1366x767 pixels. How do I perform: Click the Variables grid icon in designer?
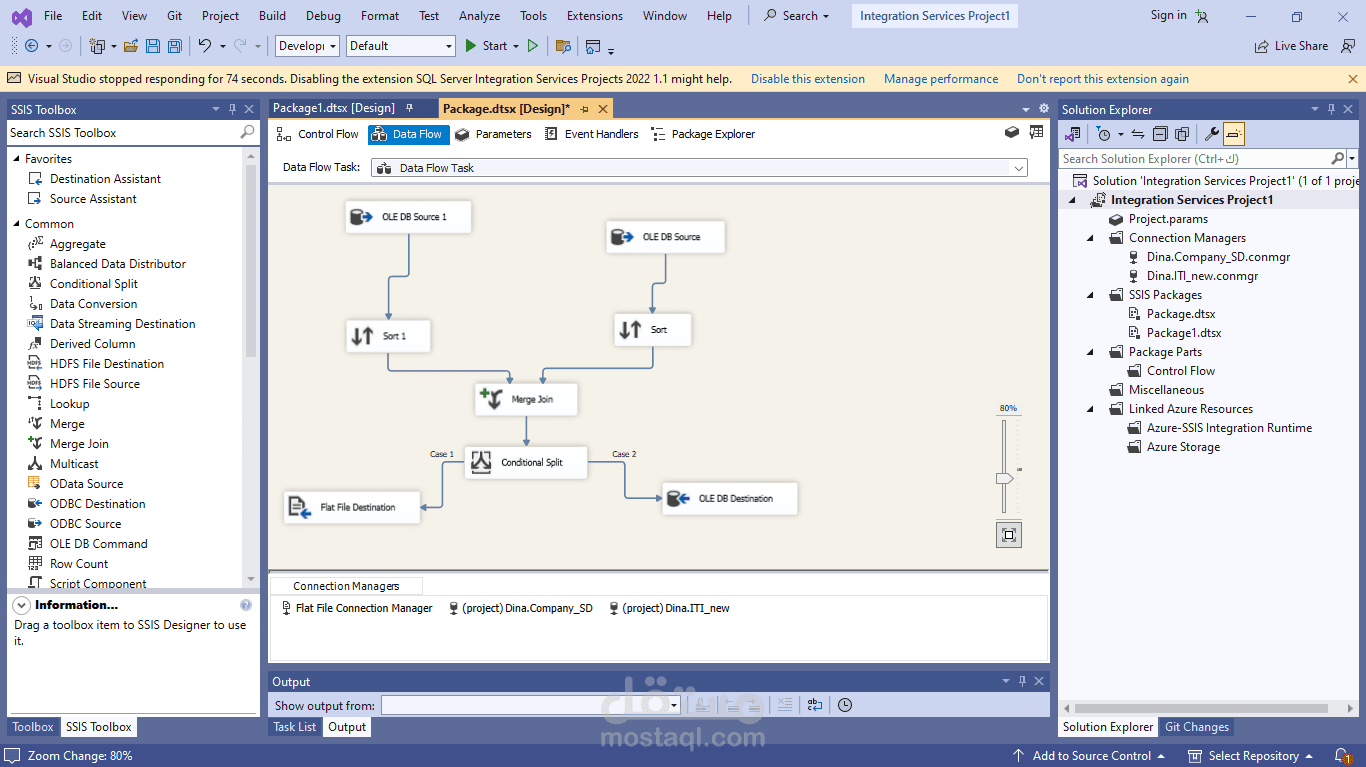[x=1036, y=132]
